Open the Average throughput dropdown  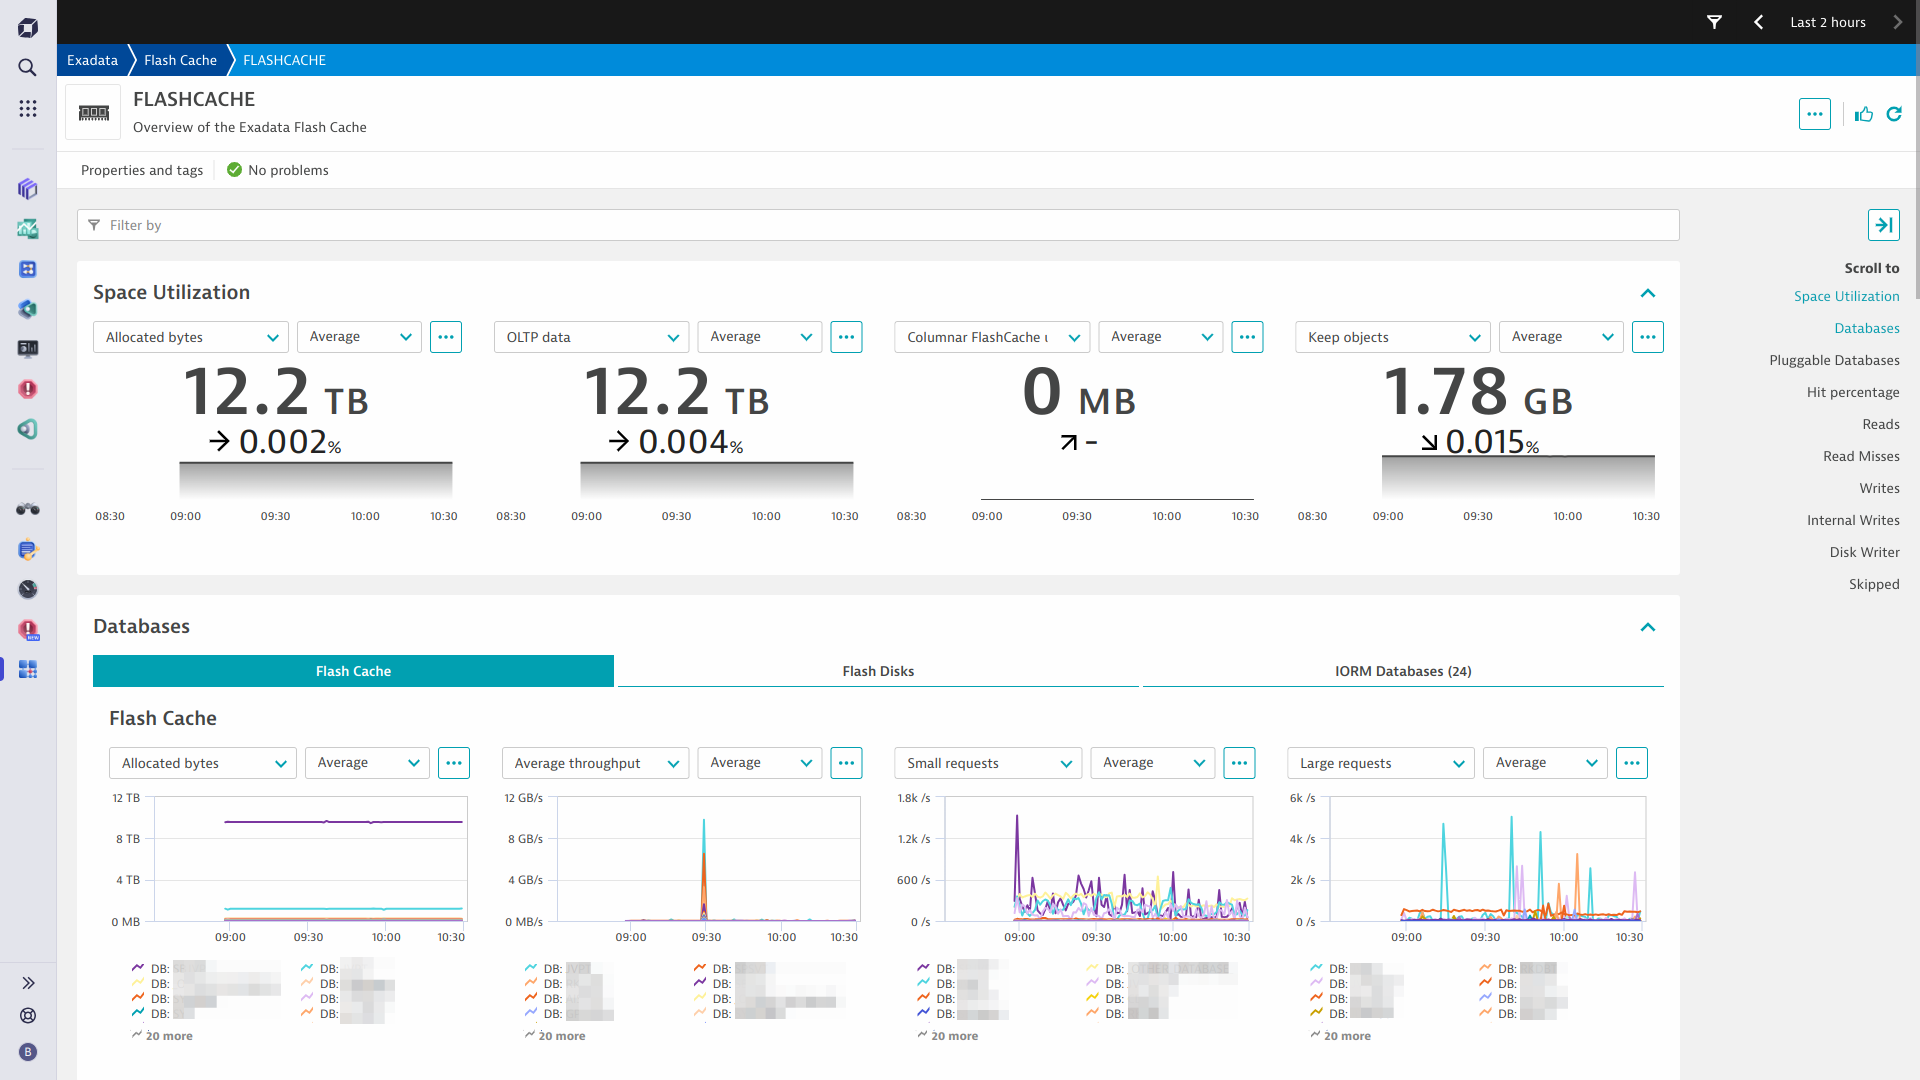pyautogui.click(x=595, y=763)
